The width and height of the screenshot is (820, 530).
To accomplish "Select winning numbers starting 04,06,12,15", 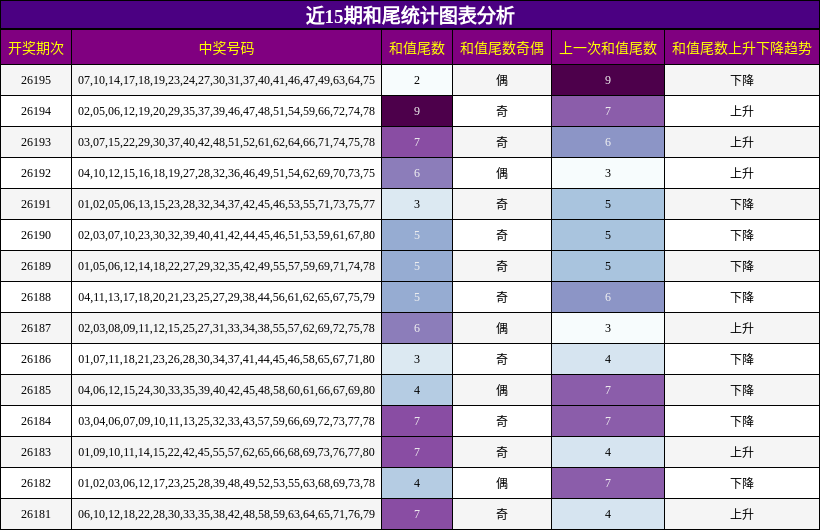I will pyautogui.click(x=226, y=390).
